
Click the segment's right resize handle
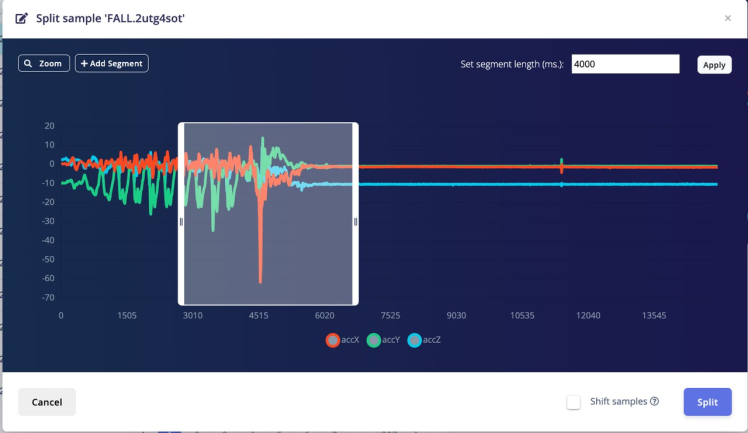pos(356,222)
